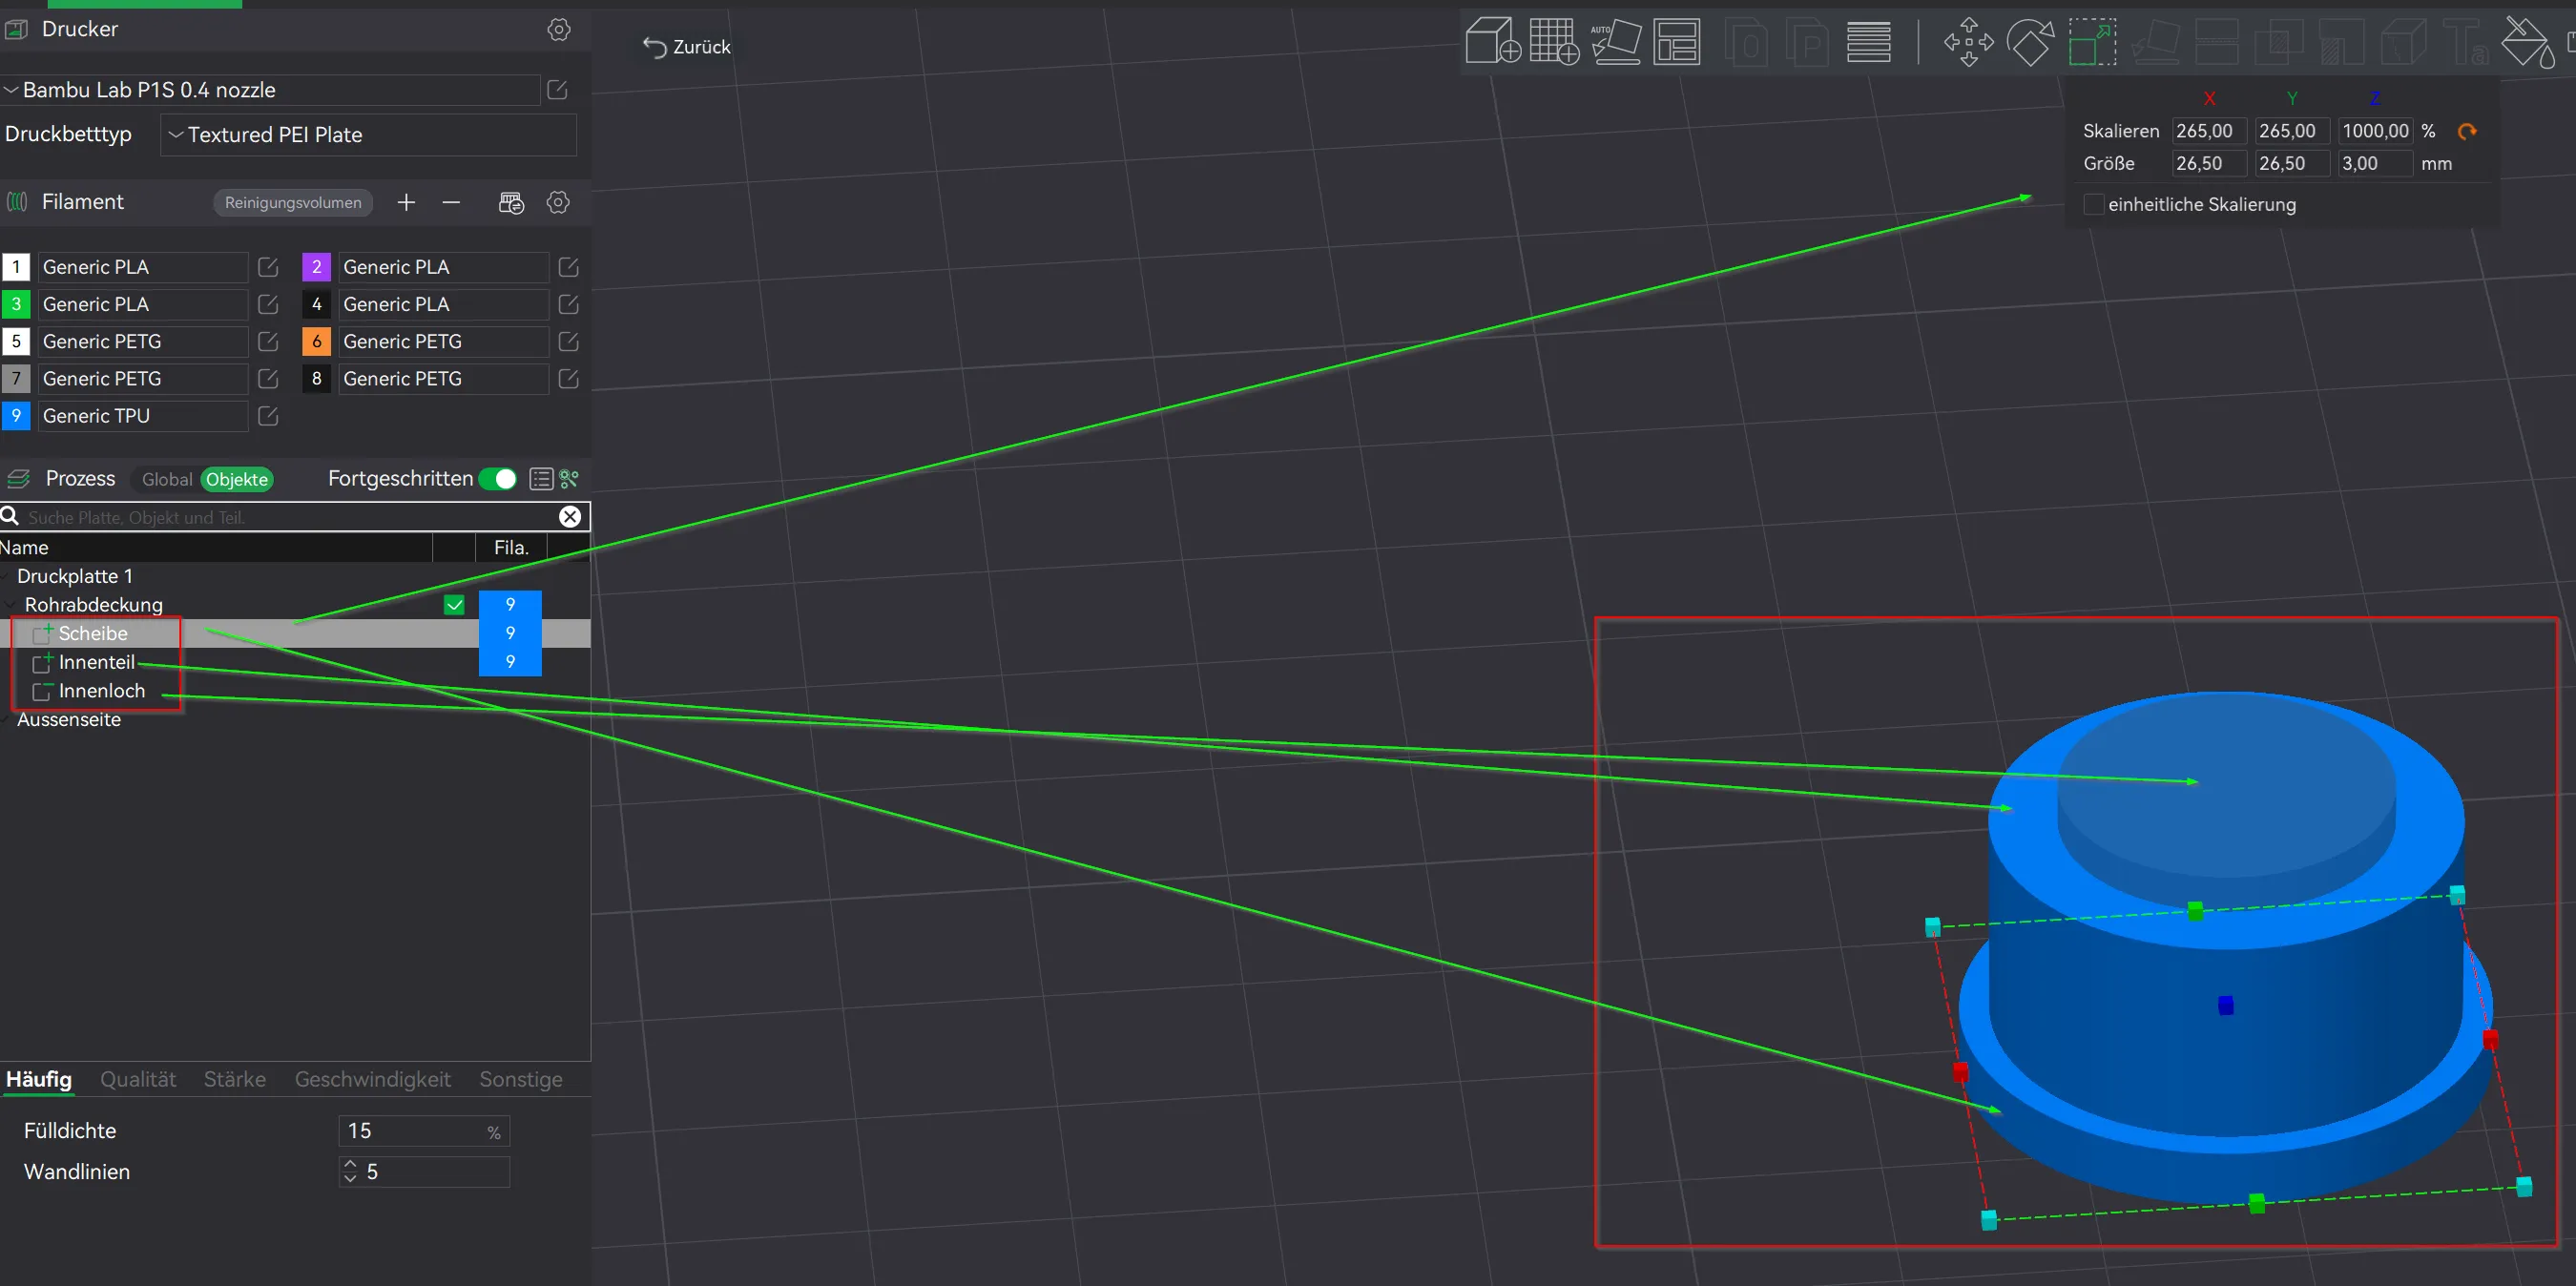
Task: Toggle the Fortgeschritten advanced mode switch
Action: pyautogui.click(x=497, y=479)
